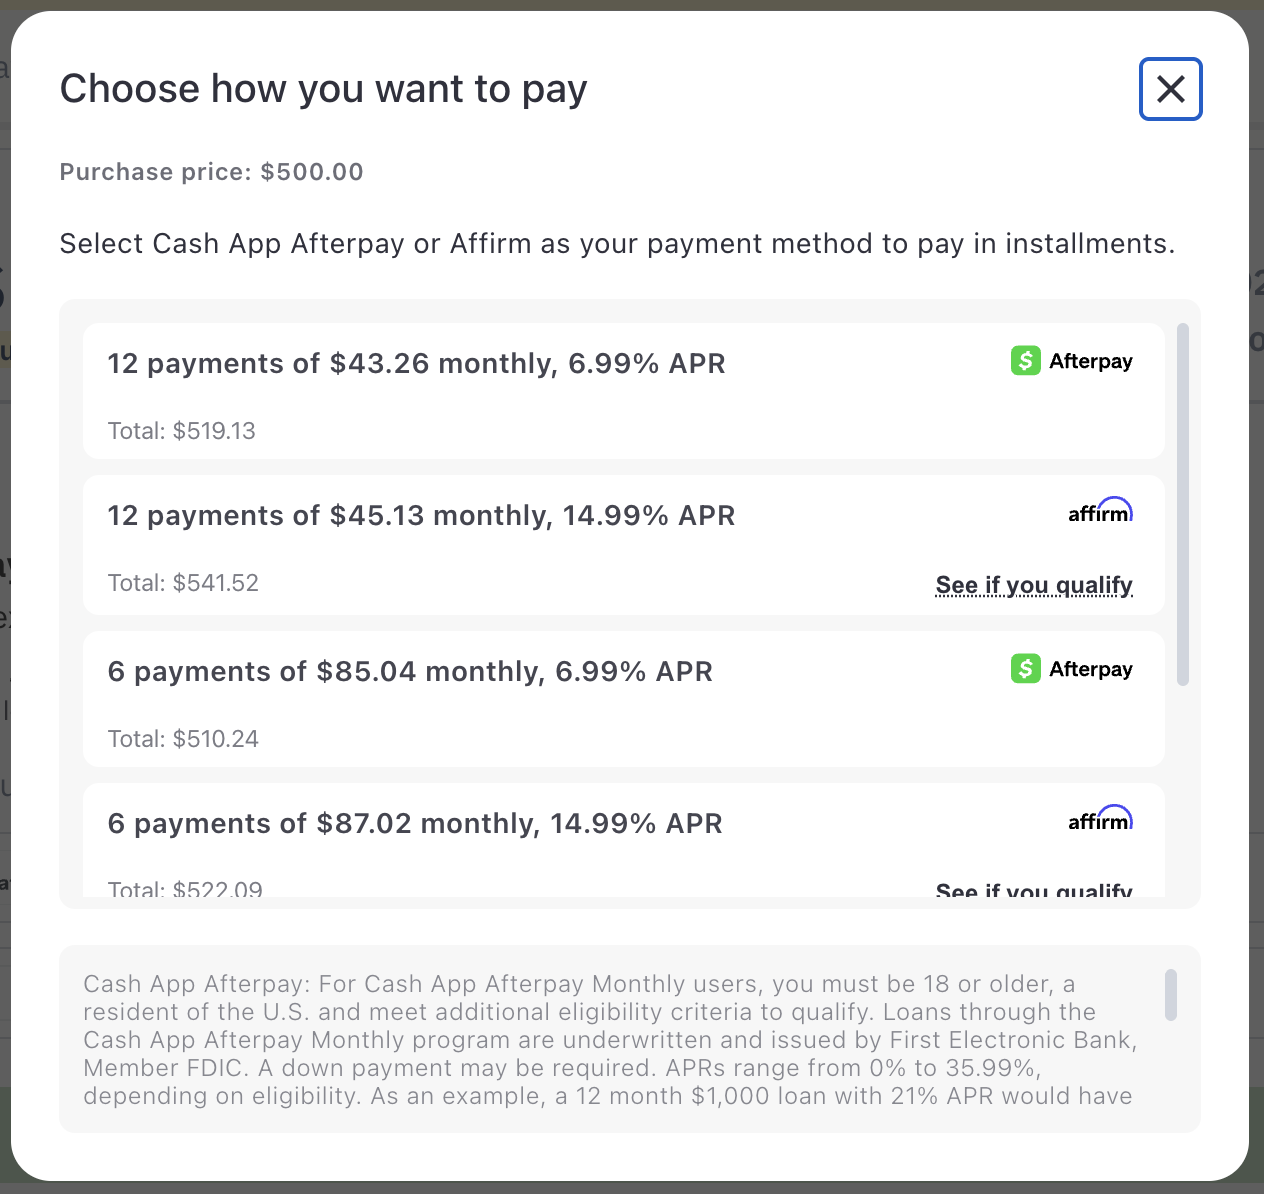
Task: Click the Affirm arc logo beside 14.99% APR plan
Action: (1100, 511)
